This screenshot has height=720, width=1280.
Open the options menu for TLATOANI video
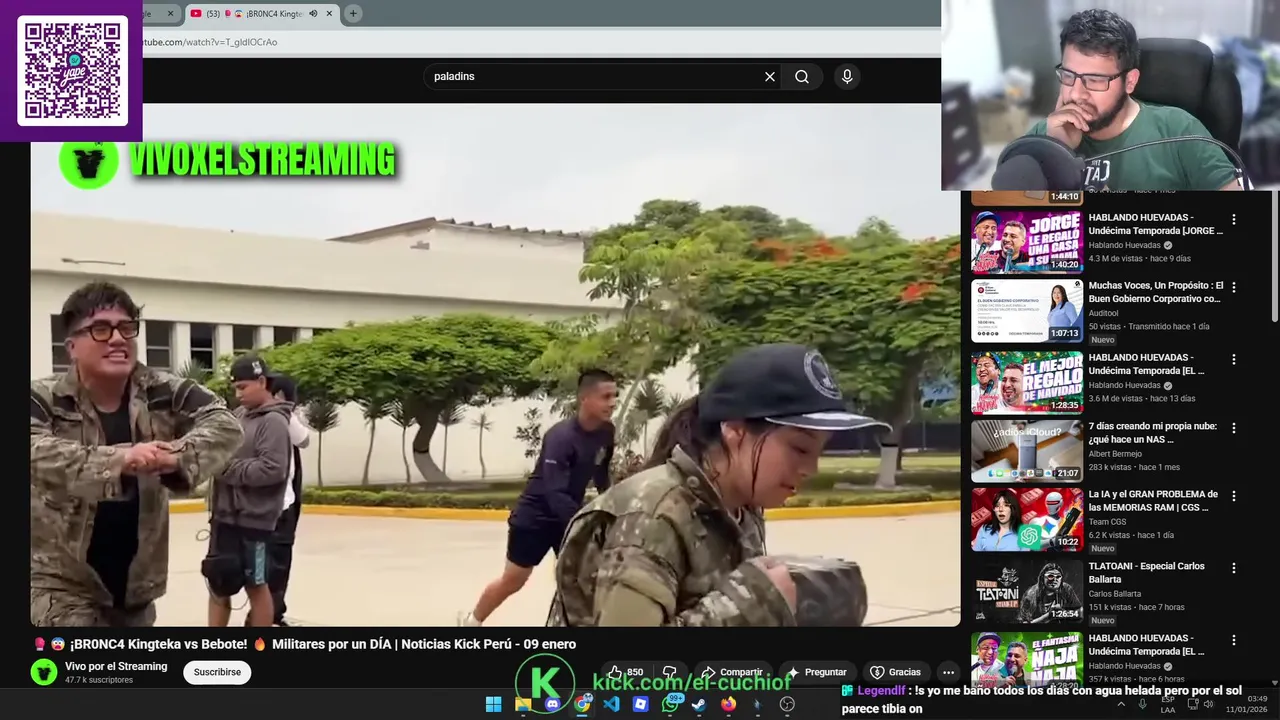point(1233,568)
